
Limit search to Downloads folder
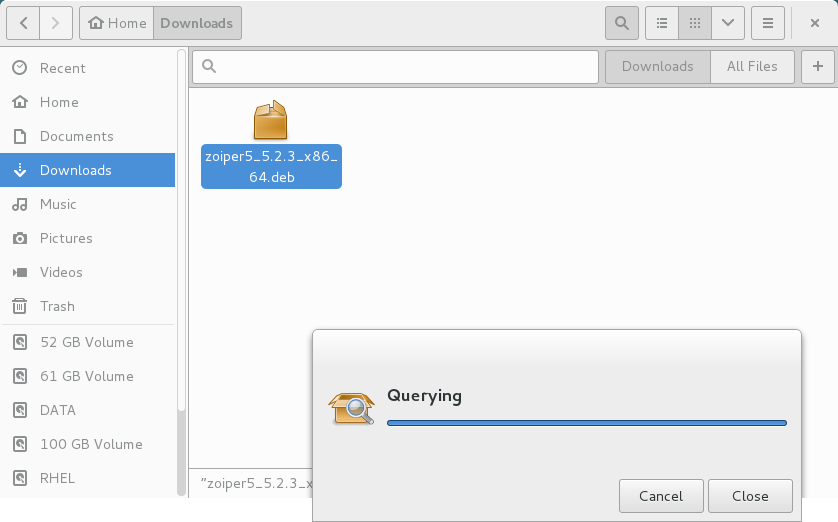[657, 66]
